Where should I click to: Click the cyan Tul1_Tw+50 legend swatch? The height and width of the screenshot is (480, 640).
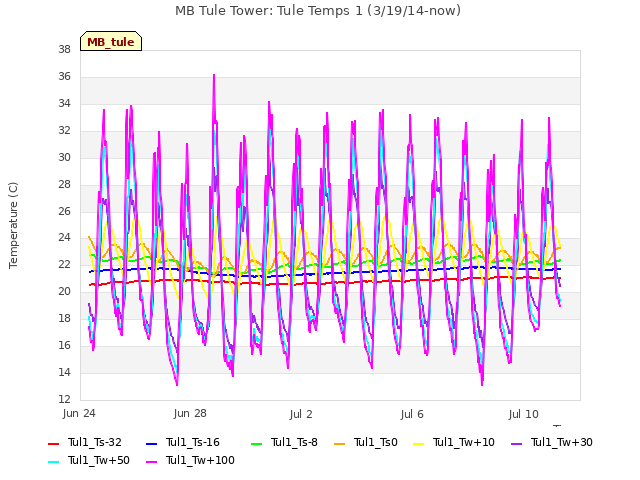point(53,462)
